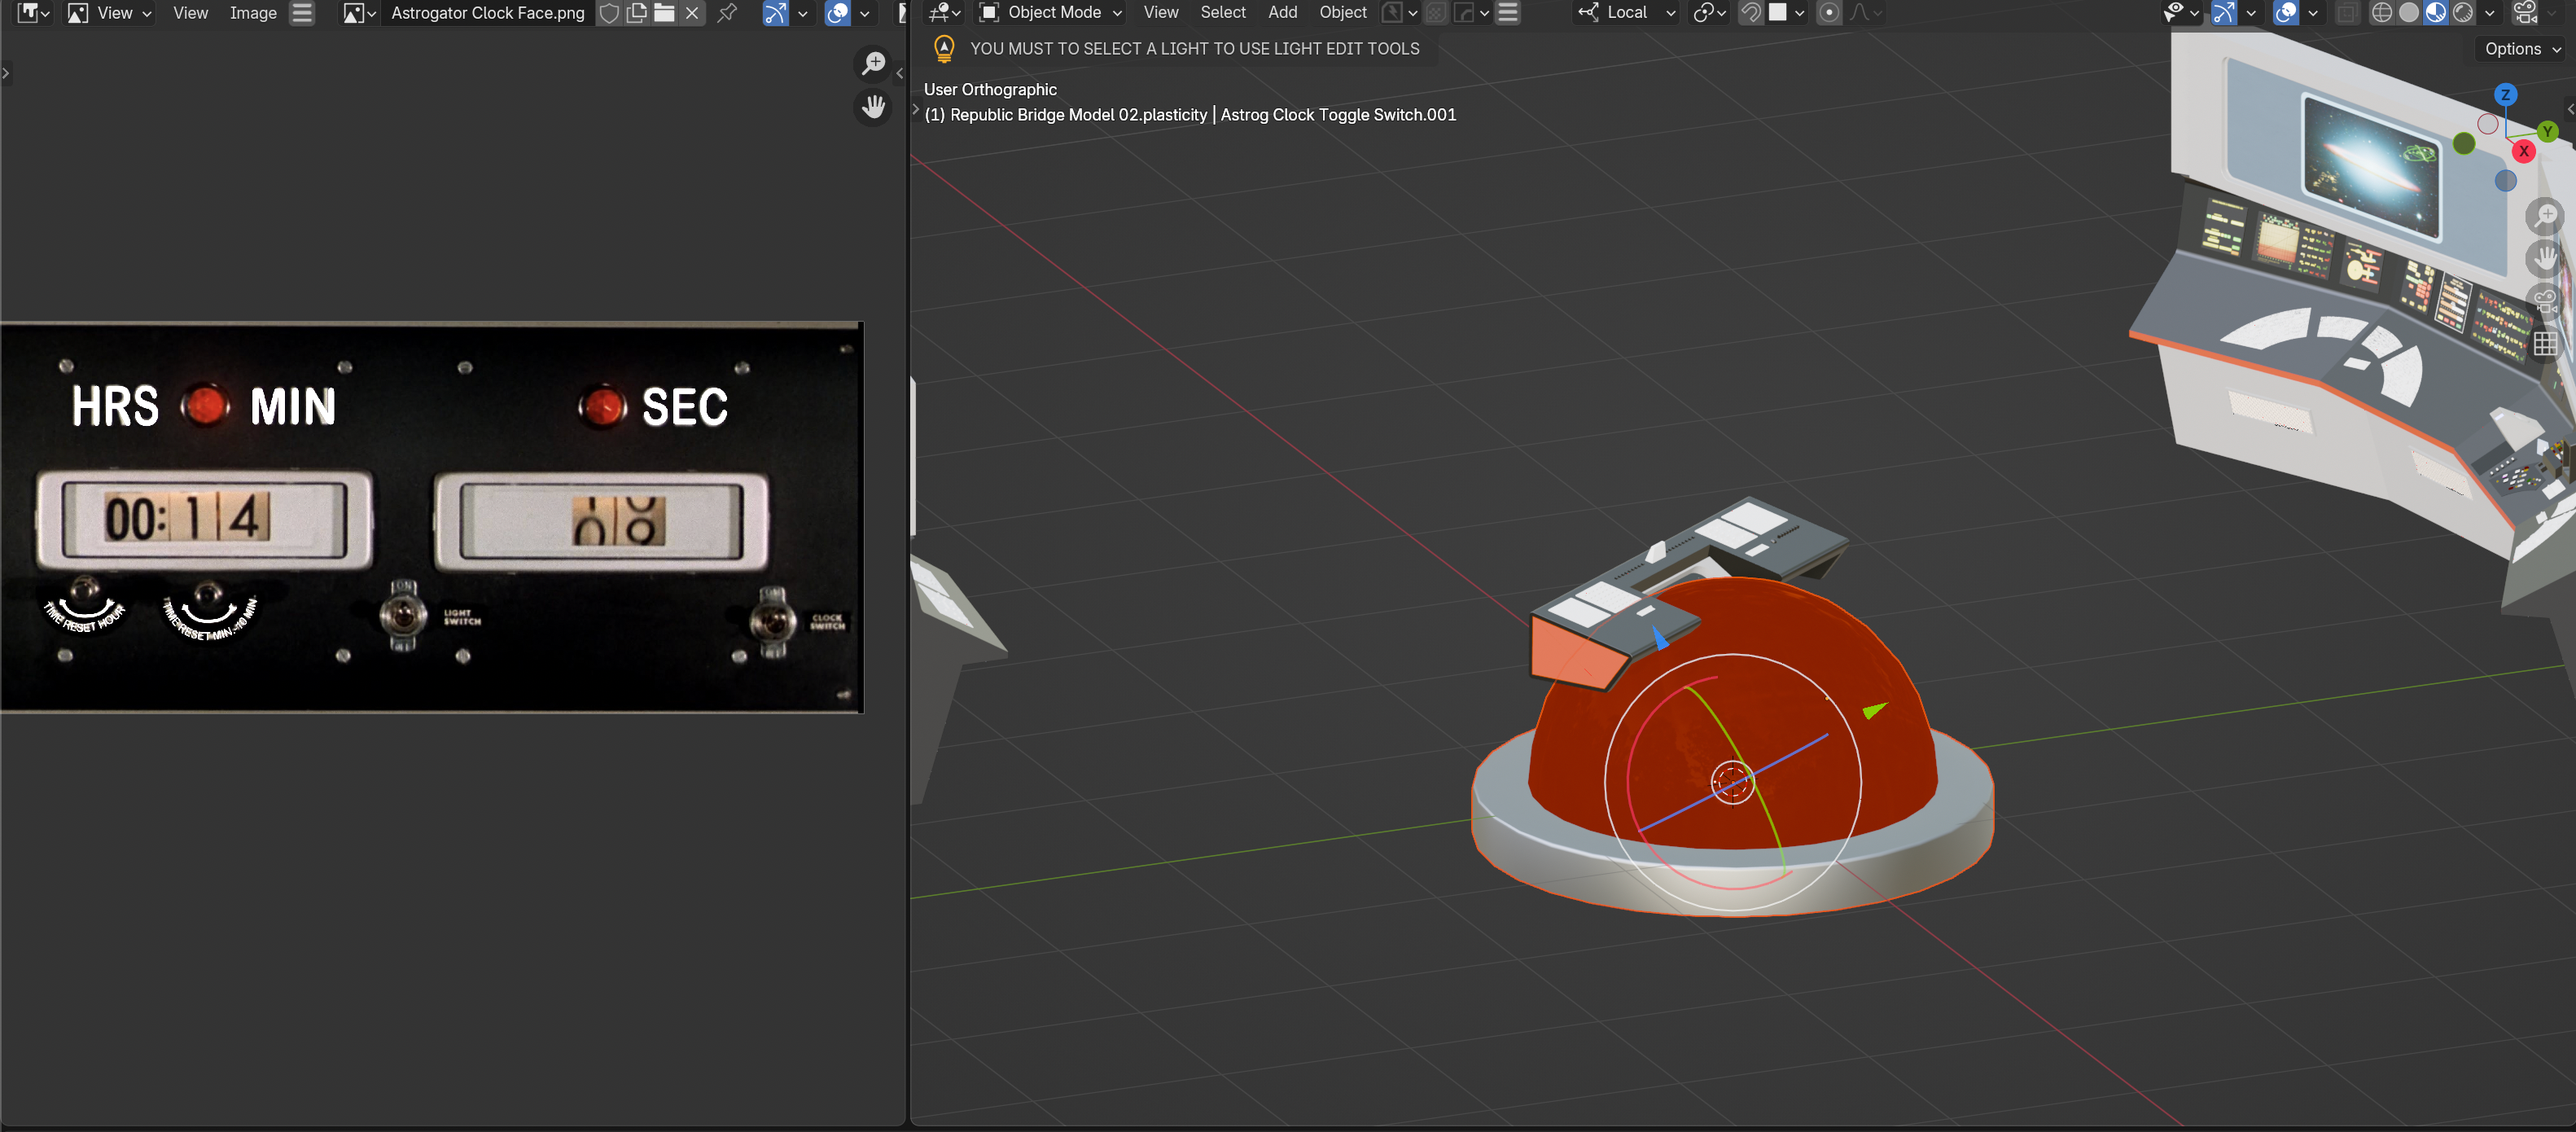
Task: Toggle gizmos in the 3D viewport
Action: click(x=2224, y=13)
